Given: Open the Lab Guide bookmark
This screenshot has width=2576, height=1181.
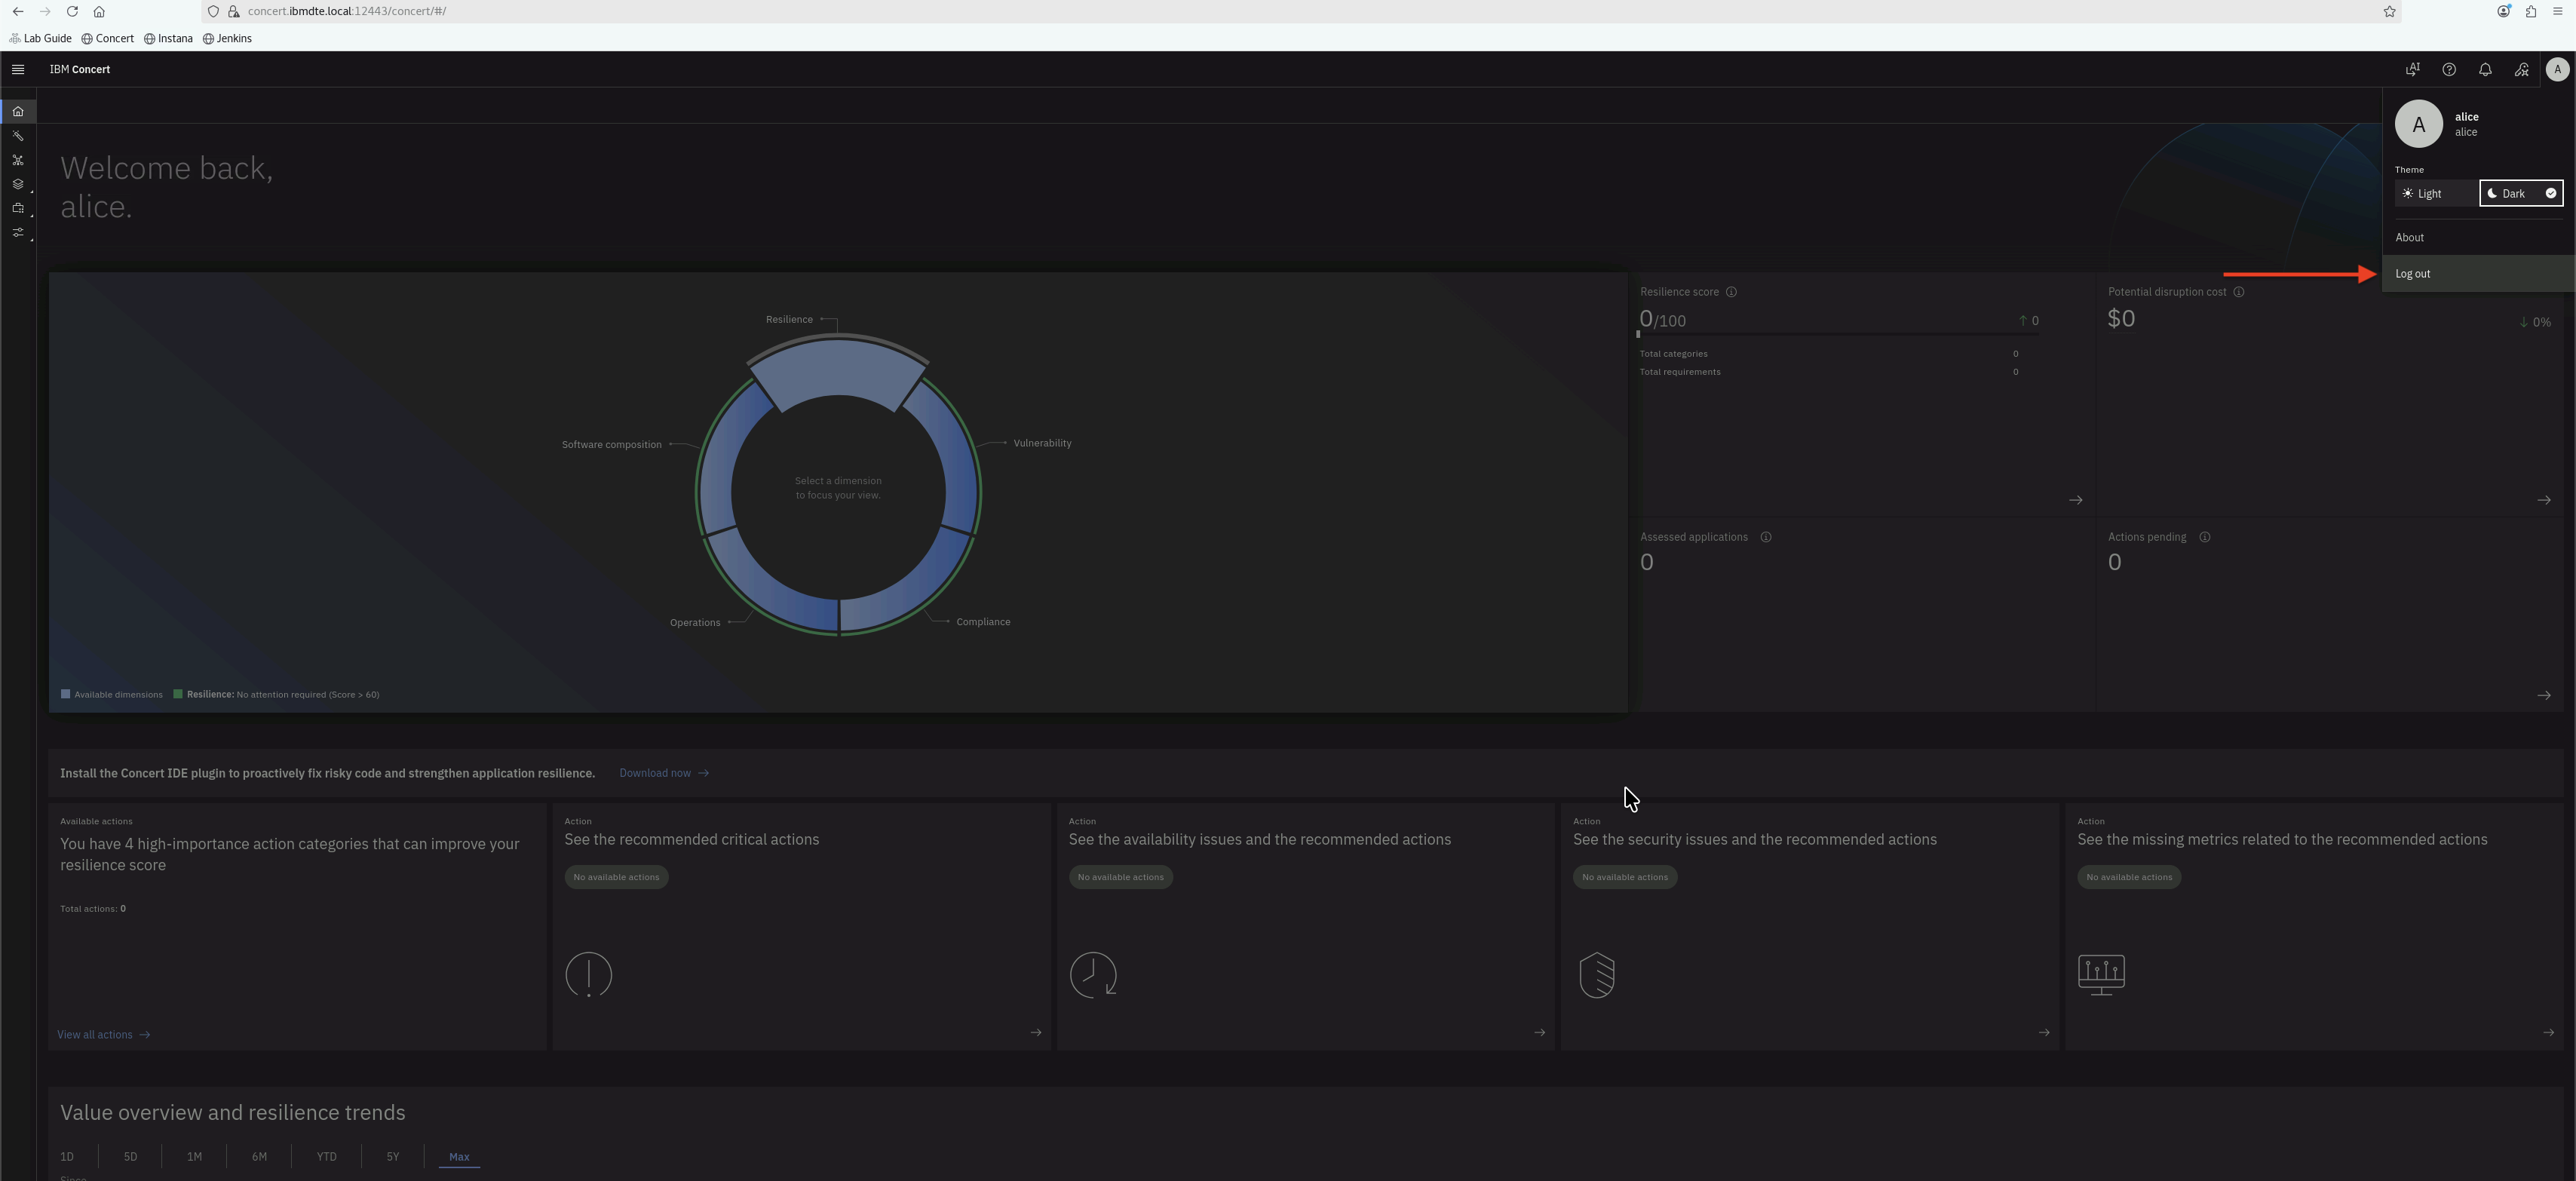Looking at the screenshot, I should pyautogui.click(x=40, y=38).
